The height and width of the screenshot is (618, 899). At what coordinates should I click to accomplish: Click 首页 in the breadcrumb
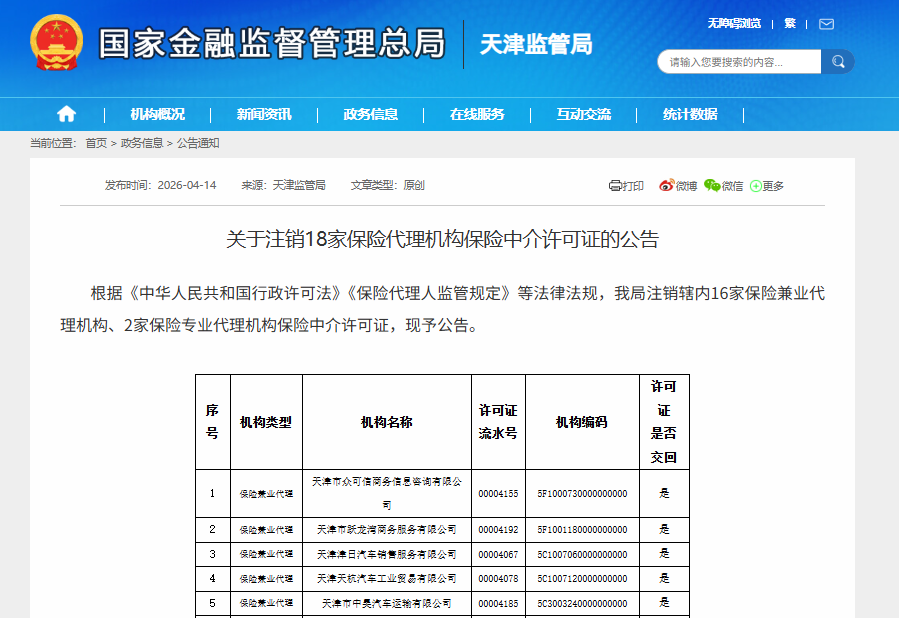click(96, 143)
